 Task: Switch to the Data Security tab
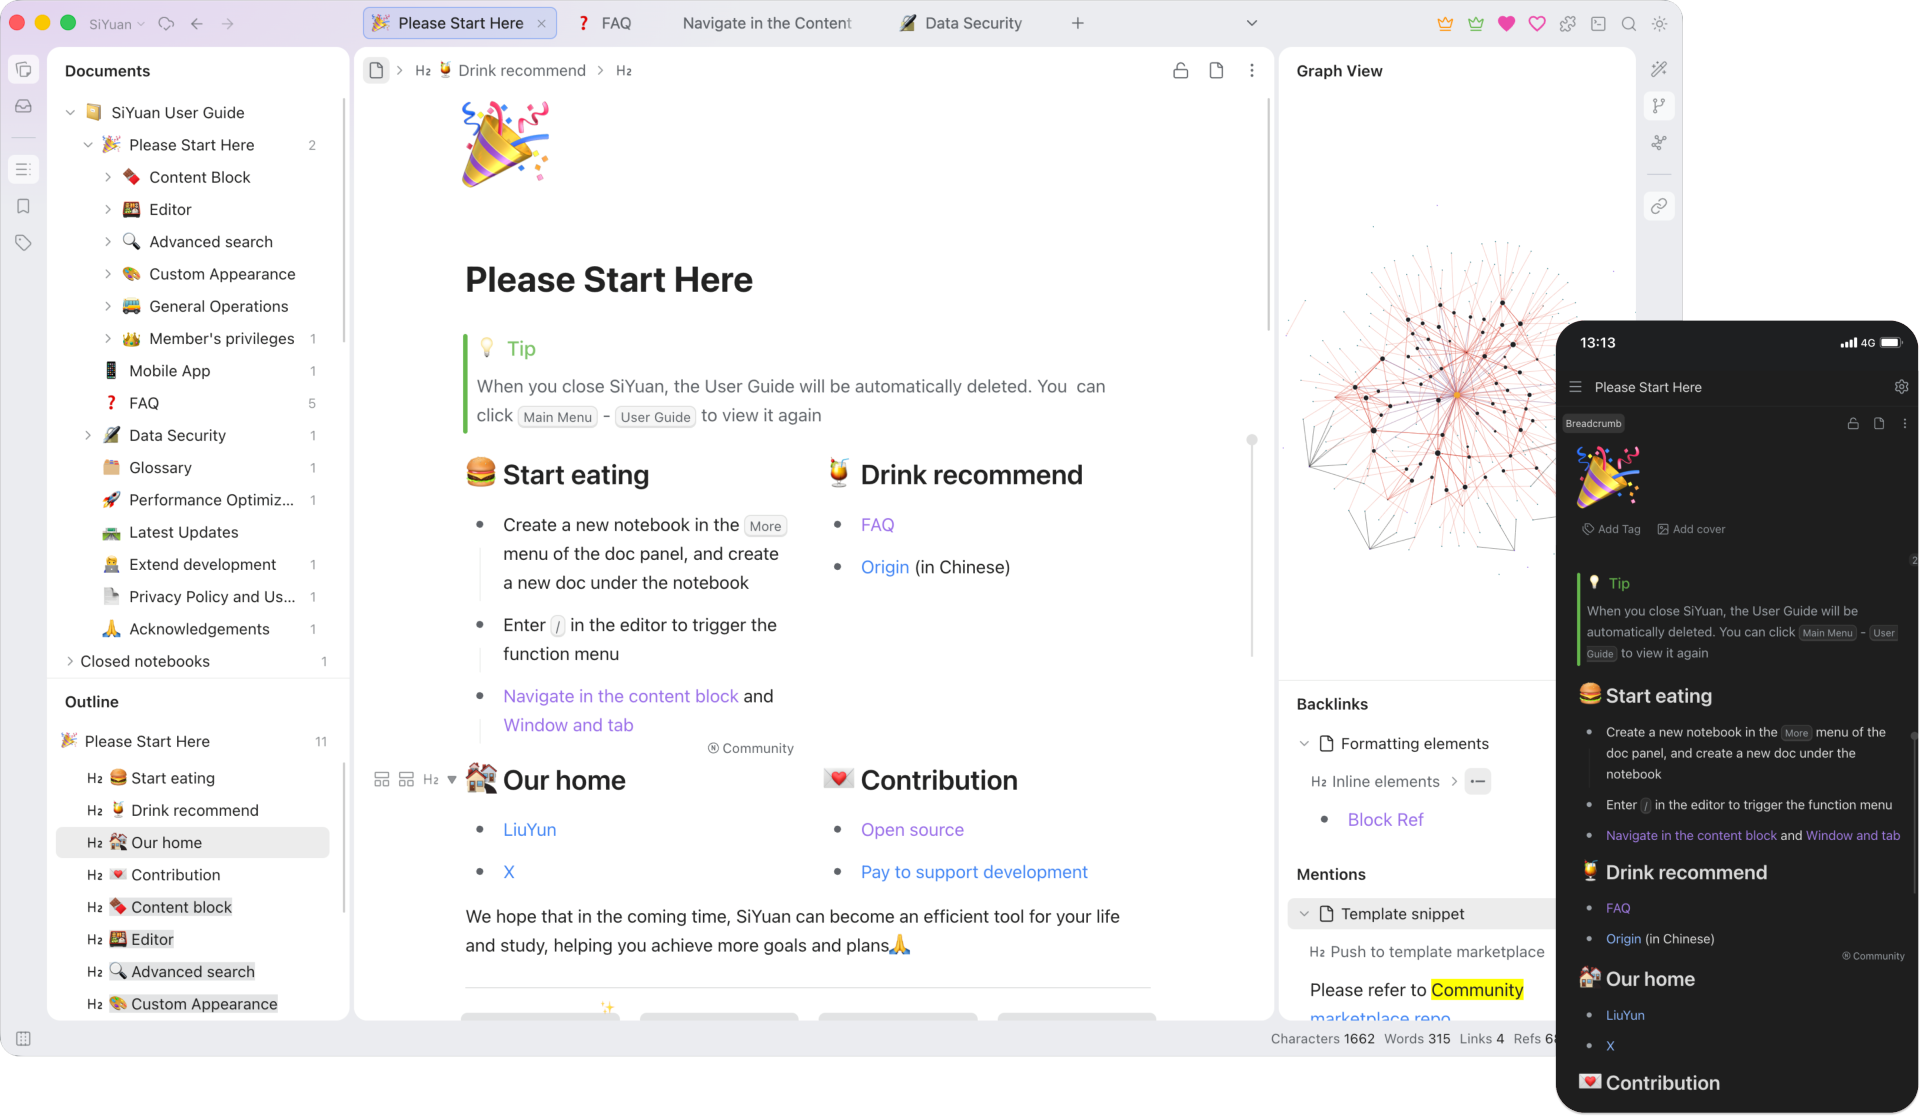[x=961, y=23]
